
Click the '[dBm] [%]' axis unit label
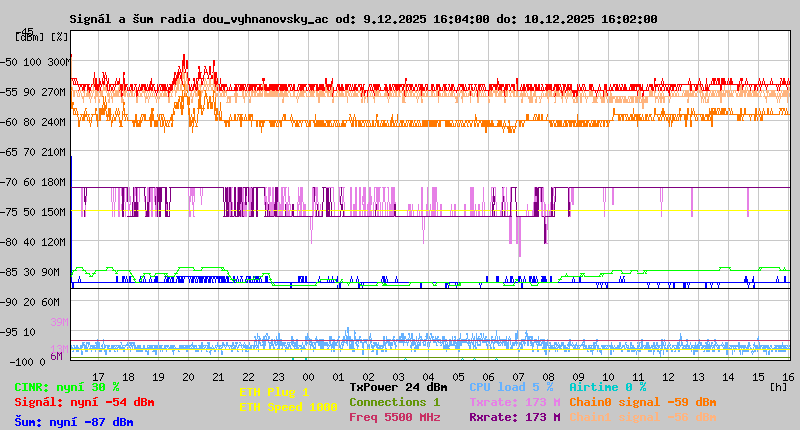tap(41, 37)
